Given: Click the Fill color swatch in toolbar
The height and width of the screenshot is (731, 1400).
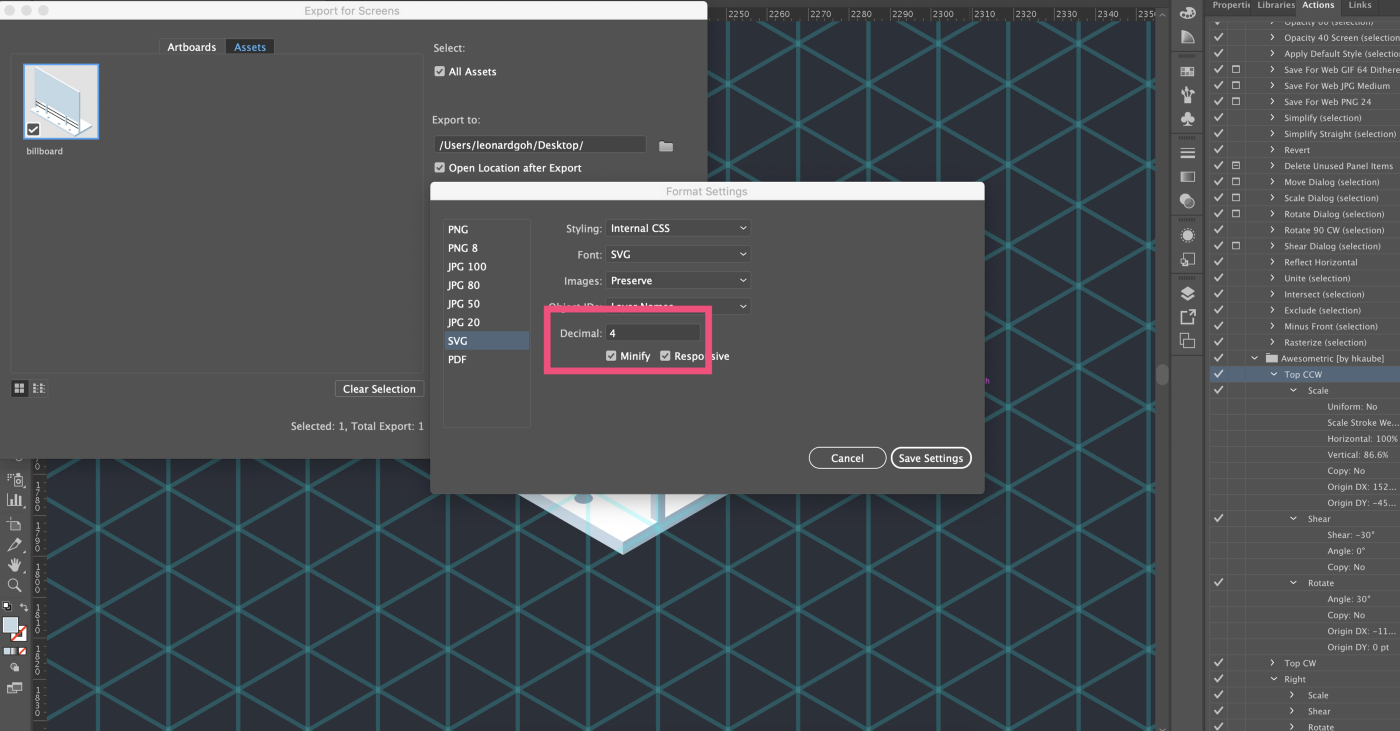Looking at the screenshot, I should tap(10, 625).
